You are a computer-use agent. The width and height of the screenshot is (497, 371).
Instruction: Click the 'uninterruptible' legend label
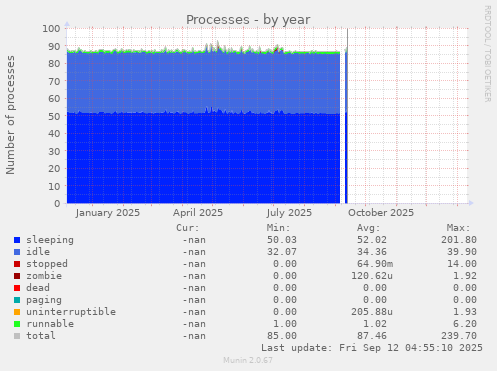(71, 312)
